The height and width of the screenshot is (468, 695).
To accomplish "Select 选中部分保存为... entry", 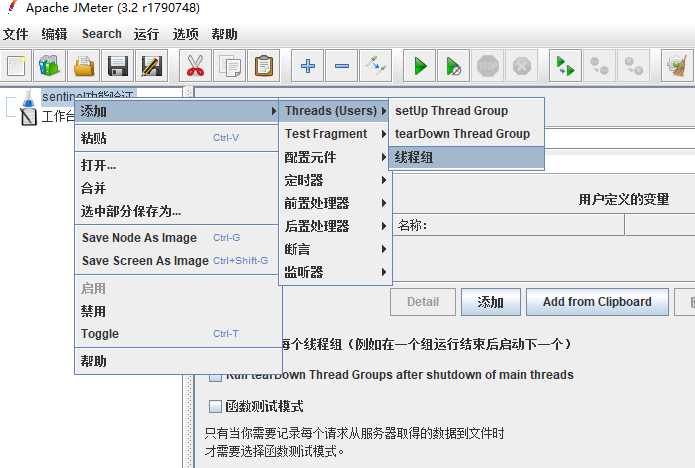I will coord(178,211).
